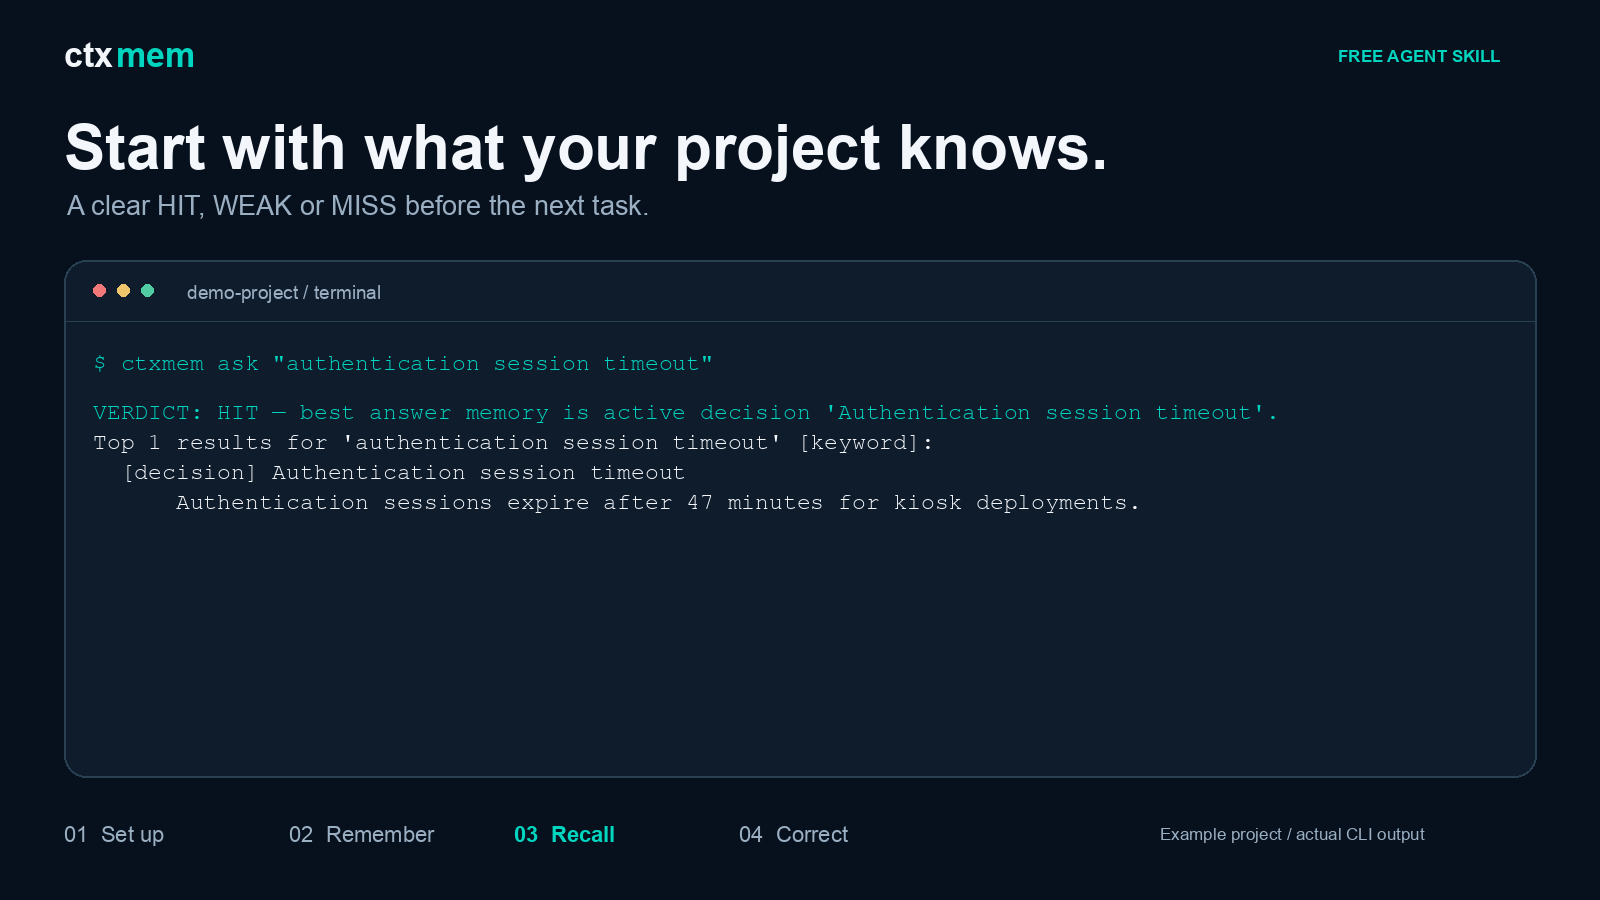Click the 'Start with what your project knows' heading
This screenshot has width=1600, height=900.
(586, 148)
